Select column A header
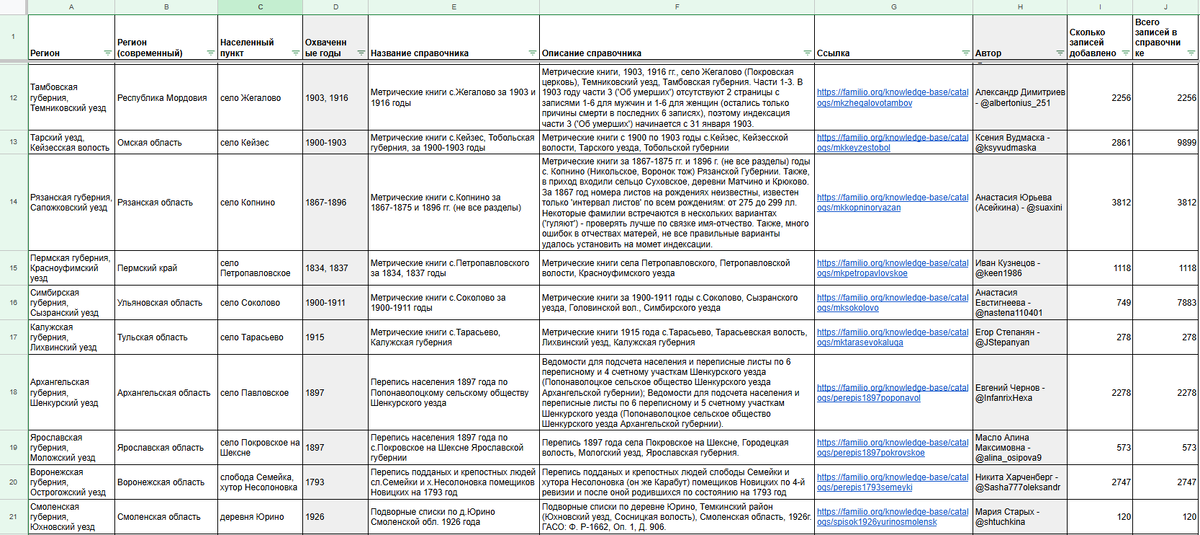The width and height of the screenshot is (1200, 535). tap(70, 7)
